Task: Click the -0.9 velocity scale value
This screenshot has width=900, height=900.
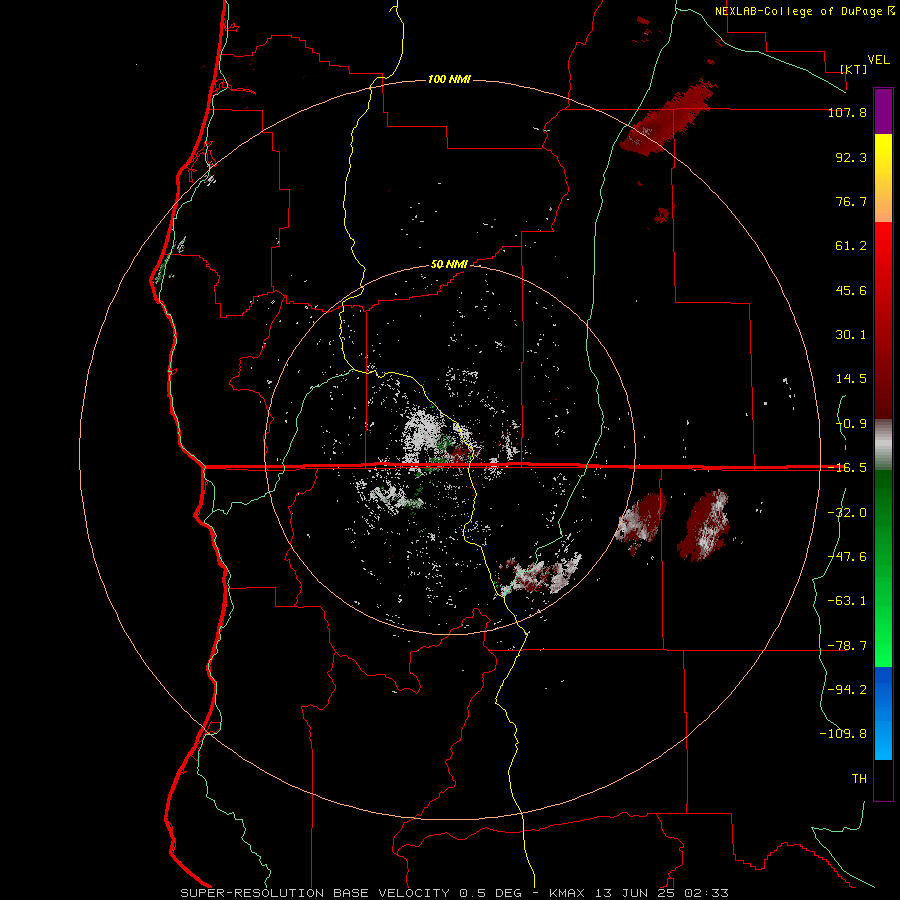Action: pyautogui.click(x=851, y=424)
